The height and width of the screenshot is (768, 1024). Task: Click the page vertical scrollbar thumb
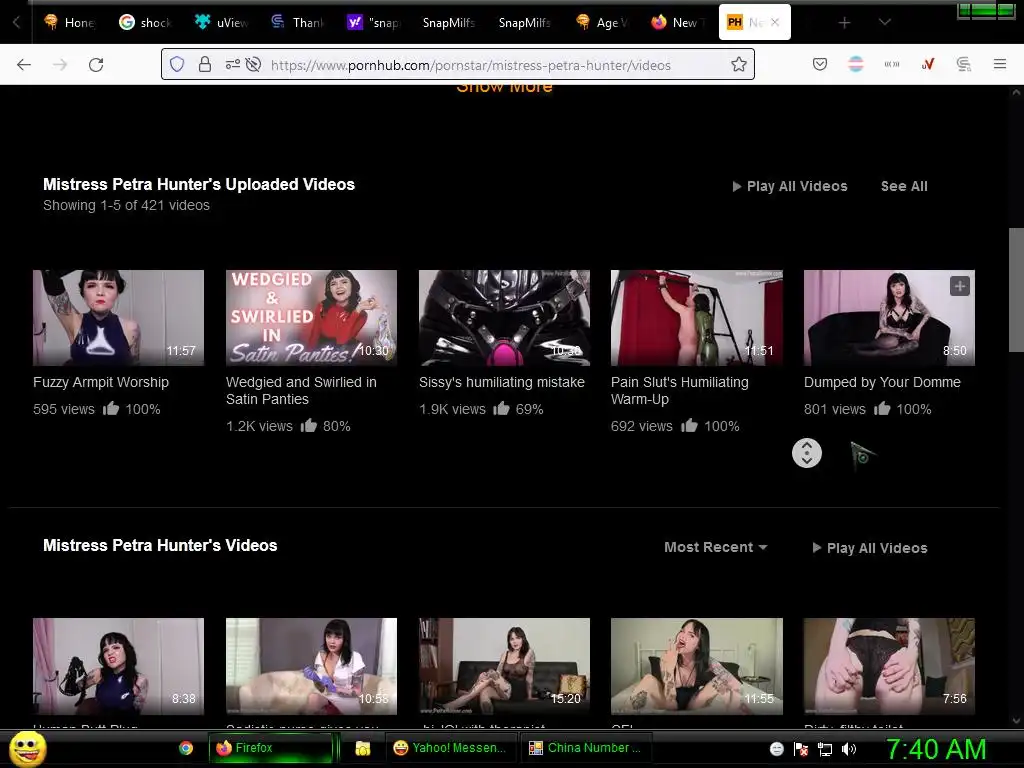point(1016,291)
